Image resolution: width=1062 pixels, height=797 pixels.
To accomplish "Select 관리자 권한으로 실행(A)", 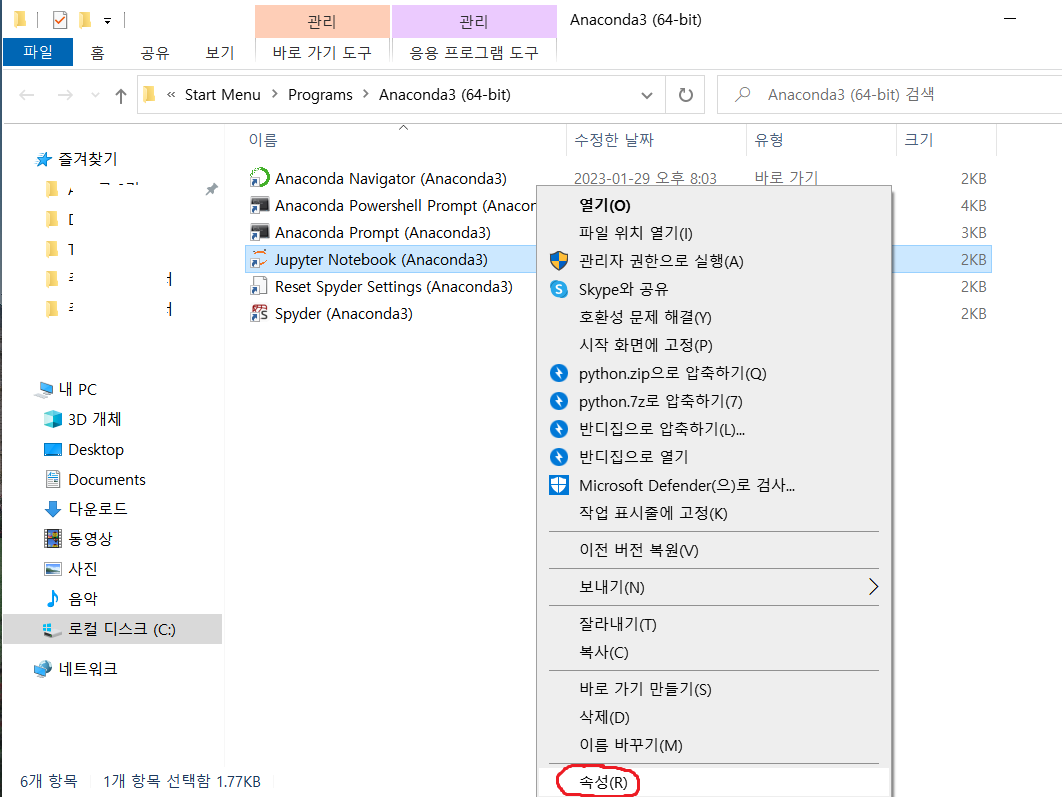I will tap(714, 261).
